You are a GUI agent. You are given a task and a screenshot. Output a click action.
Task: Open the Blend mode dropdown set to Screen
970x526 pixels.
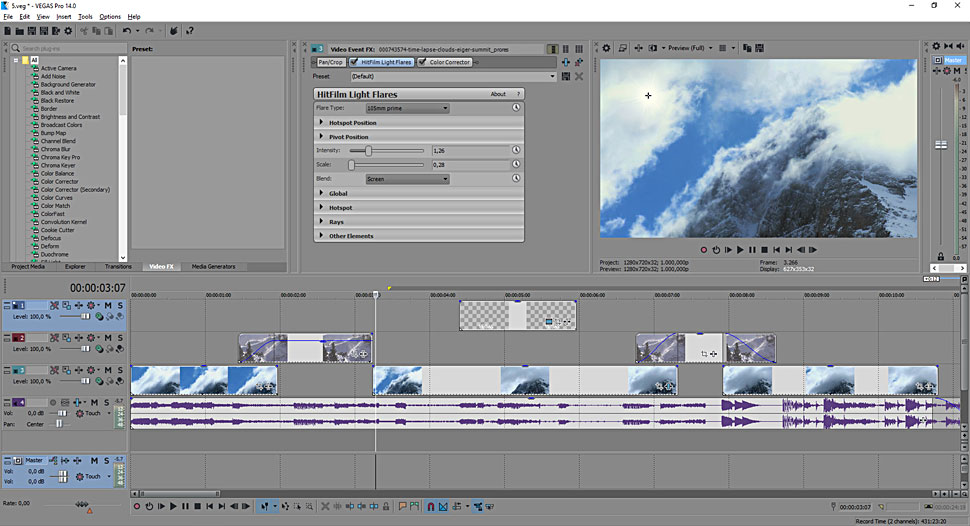coord(407,179)
